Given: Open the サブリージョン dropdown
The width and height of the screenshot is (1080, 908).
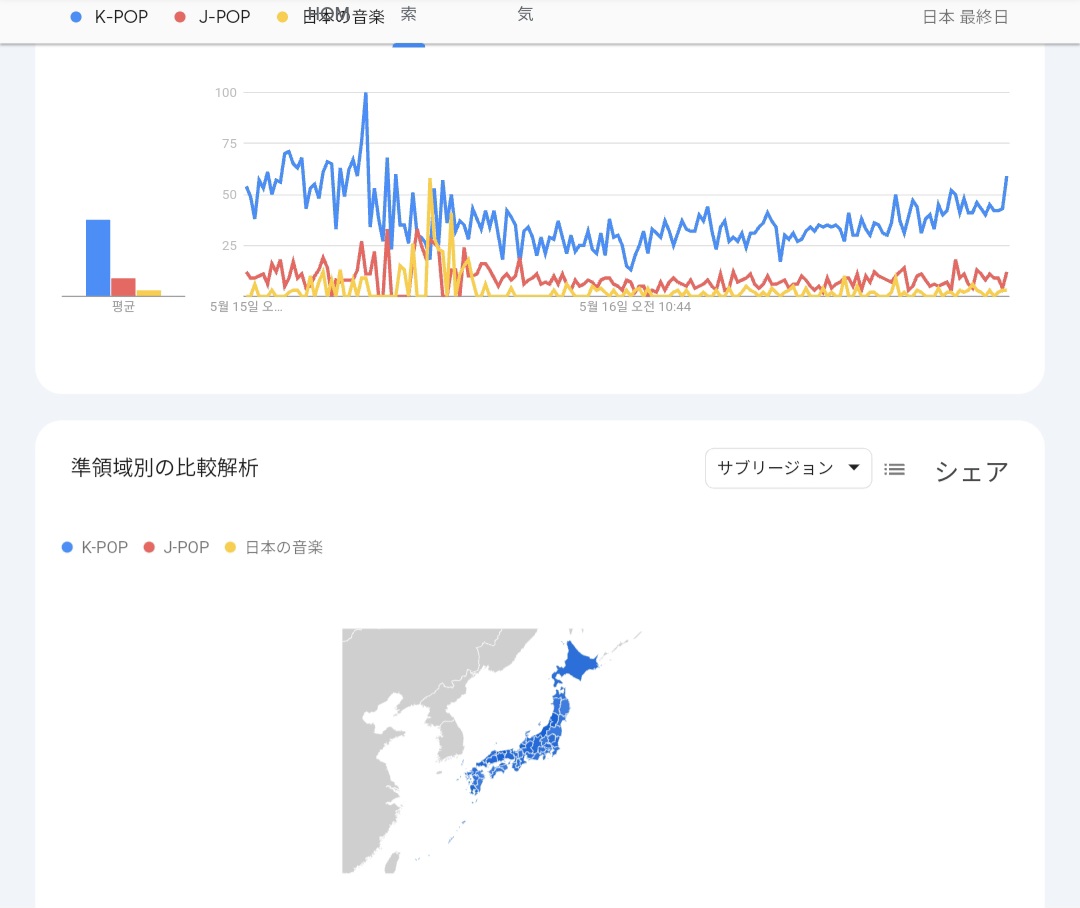Looking at the screenshot, I should pyautogui.click(x=788, y=468).
